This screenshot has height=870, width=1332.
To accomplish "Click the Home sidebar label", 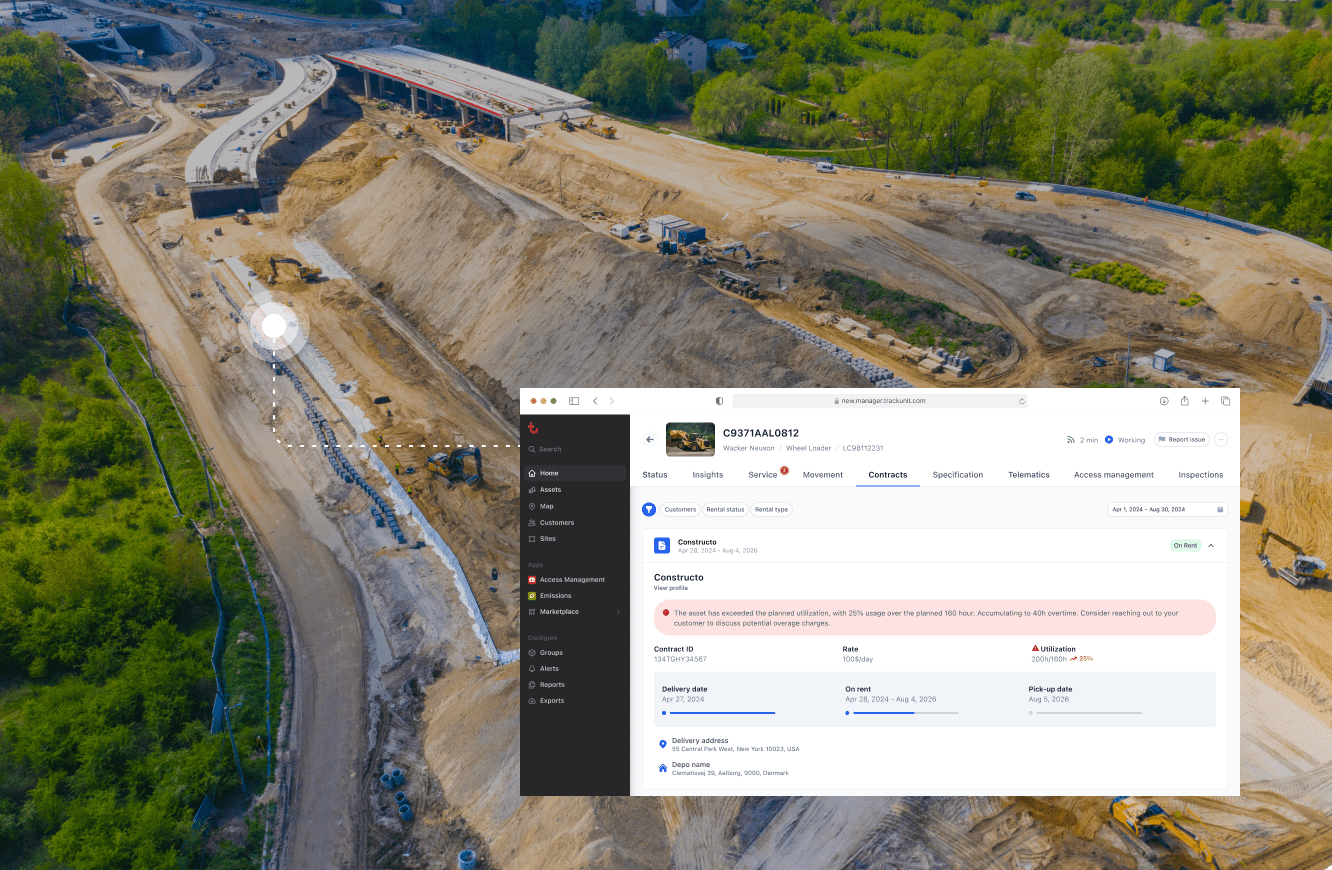I will 549,473.
